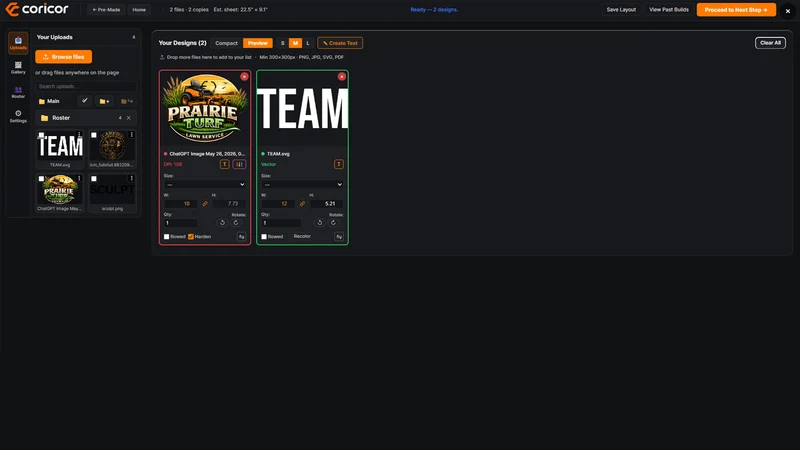The width and height of the screenshot is (800, 450).
Task: Select checkbox on TEAM.svg upload thumbnail
Action: (x=41, y=135)
